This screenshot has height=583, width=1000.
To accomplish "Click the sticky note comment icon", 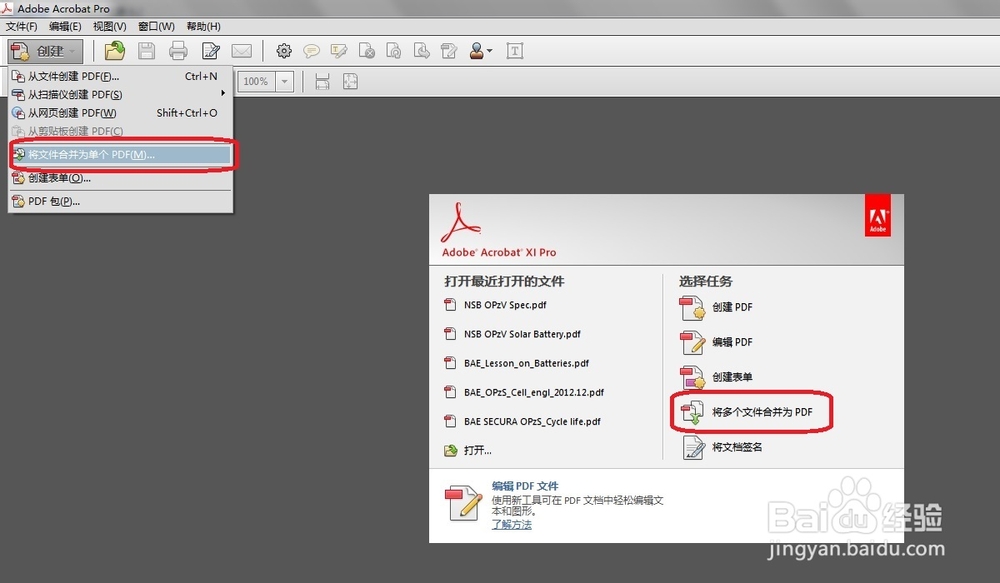I will pos(311,51).
